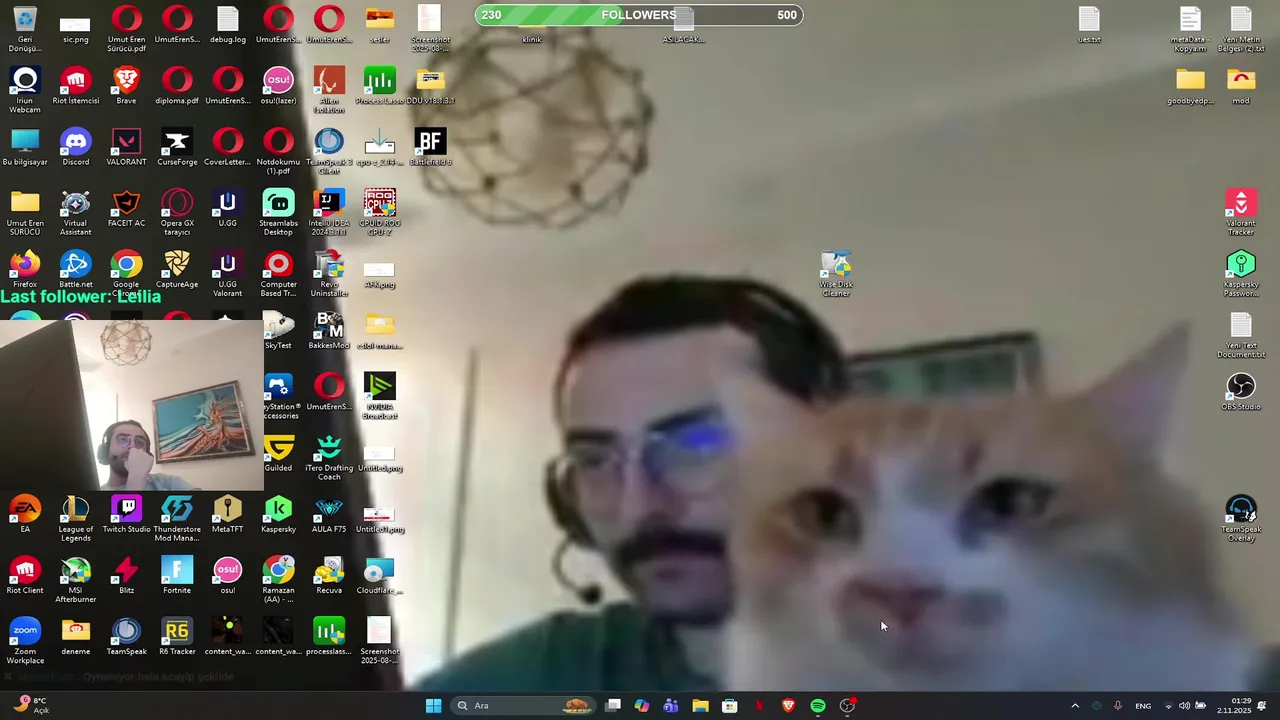Open Battlefield 6 desktop icon
1280x720 pixels.
[430, 147]
